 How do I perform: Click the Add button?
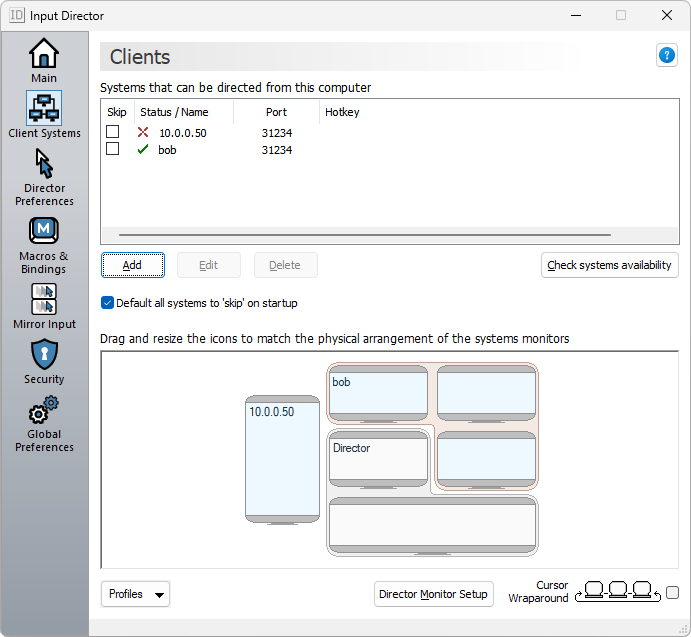pyautogui.click(x=132, y=265)
